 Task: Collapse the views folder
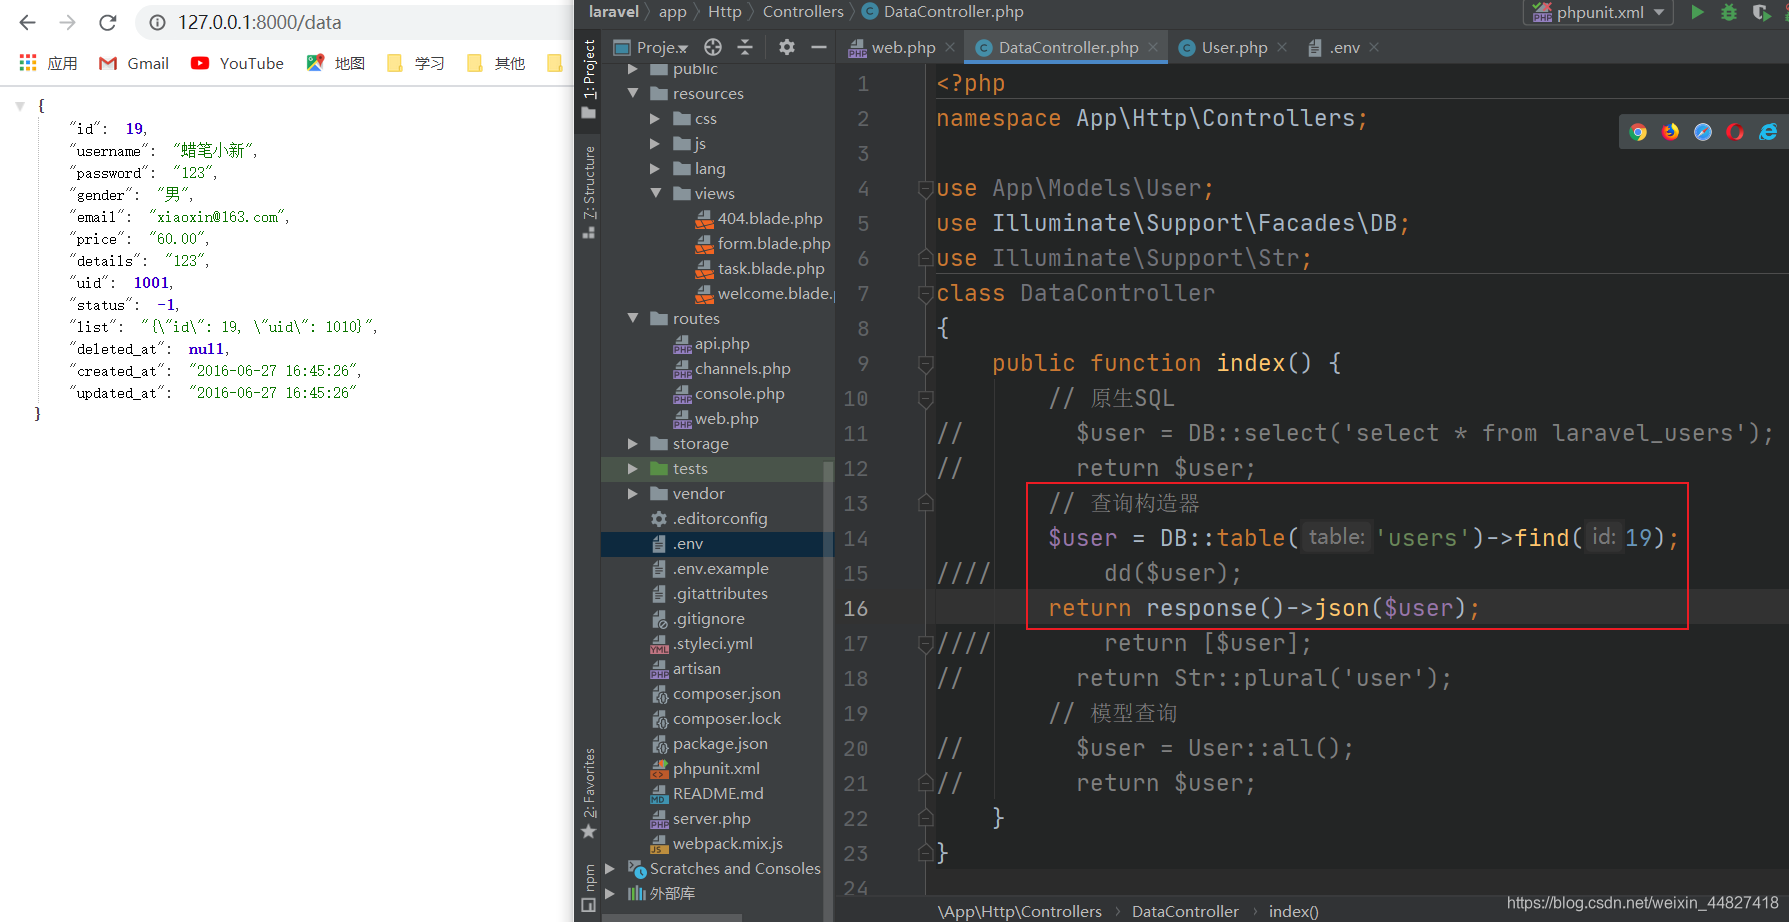[x=655, y=193]
